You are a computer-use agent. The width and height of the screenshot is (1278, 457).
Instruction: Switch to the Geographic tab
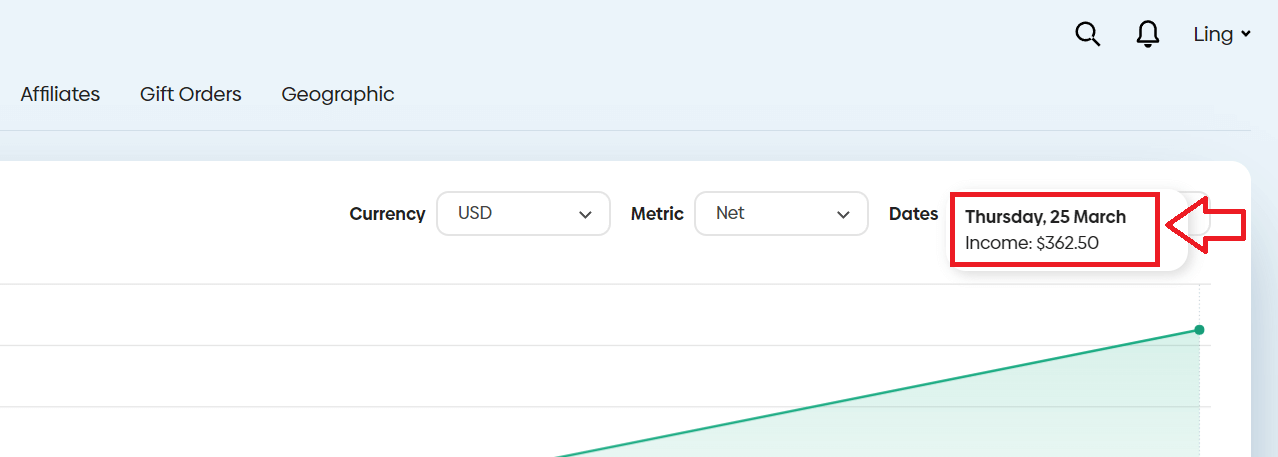[x=338, y=94]
